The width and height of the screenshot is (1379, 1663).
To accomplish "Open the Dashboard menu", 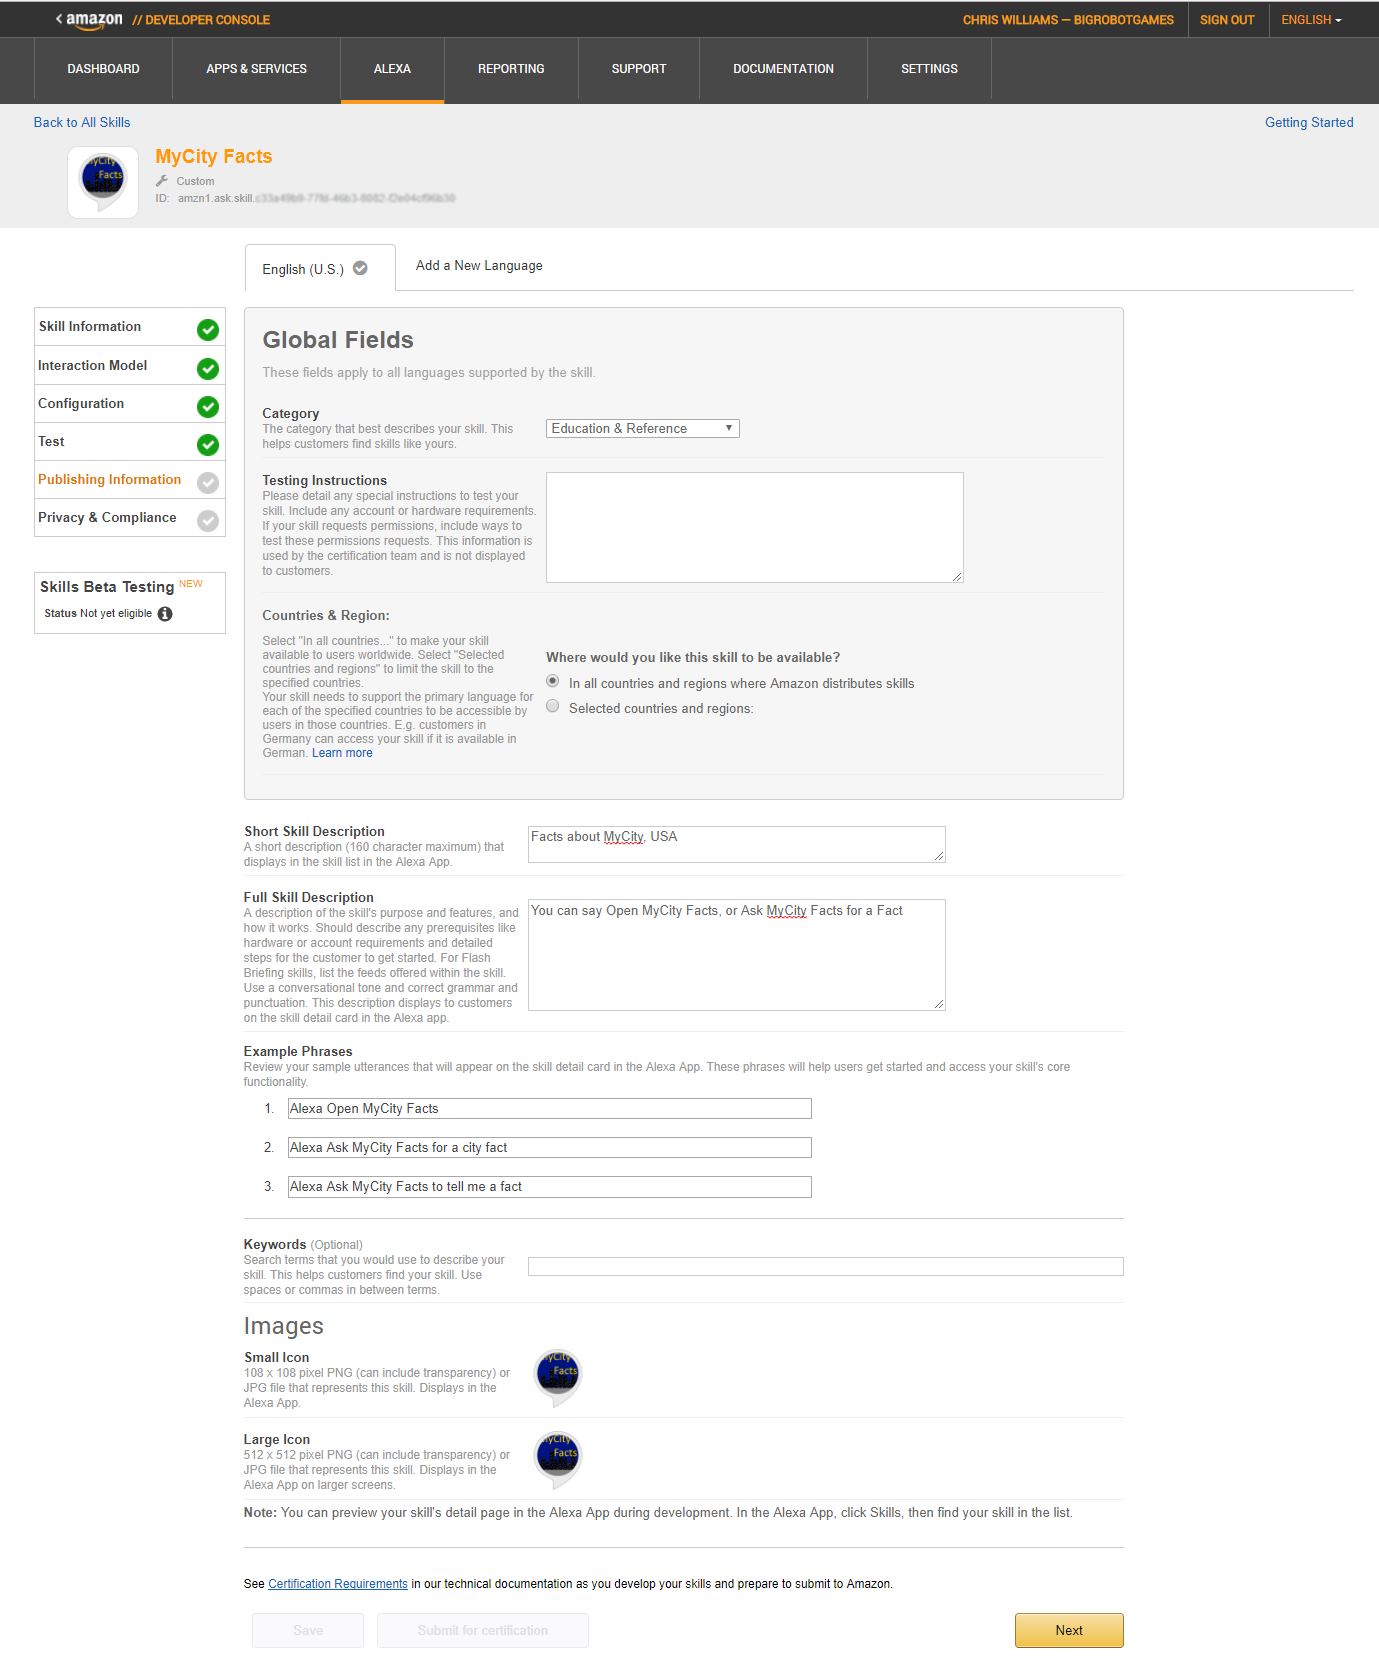I will coord(104,69).
